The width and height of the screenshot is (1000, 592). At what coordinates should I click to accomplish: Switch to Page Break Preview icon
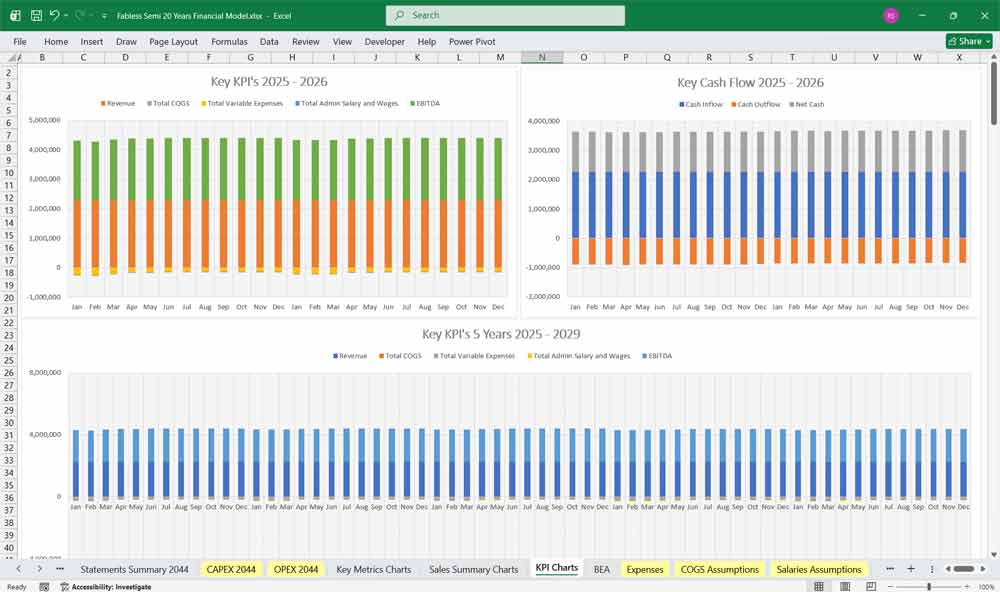pyautogui.click(x=871, y=587)
